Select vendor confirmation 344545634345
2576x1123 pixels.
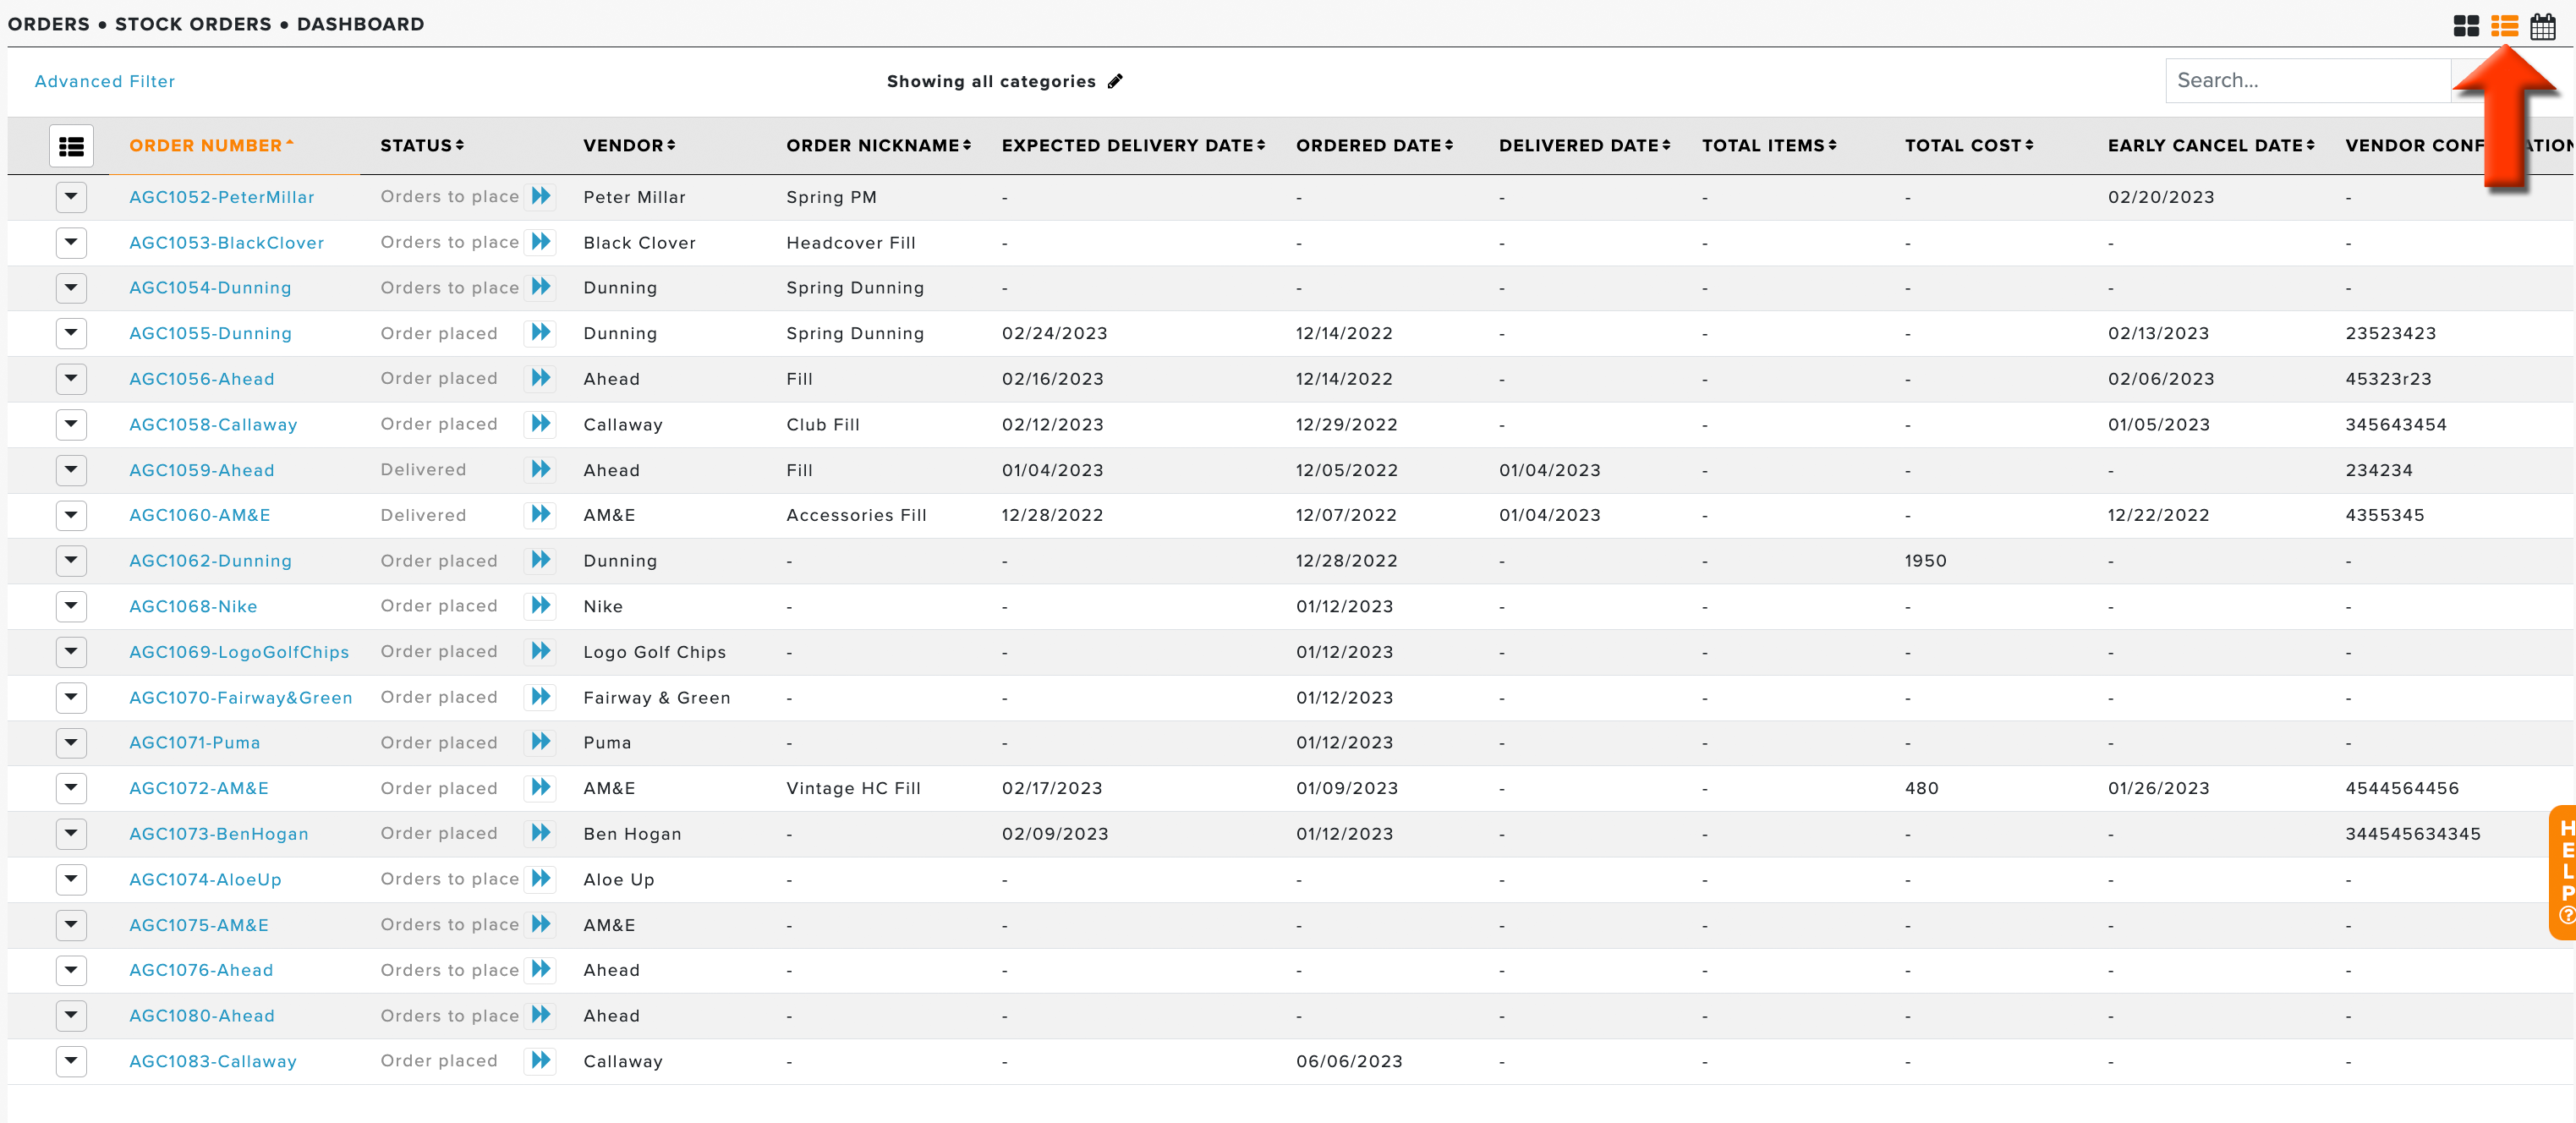click(x=2413, y=834)
